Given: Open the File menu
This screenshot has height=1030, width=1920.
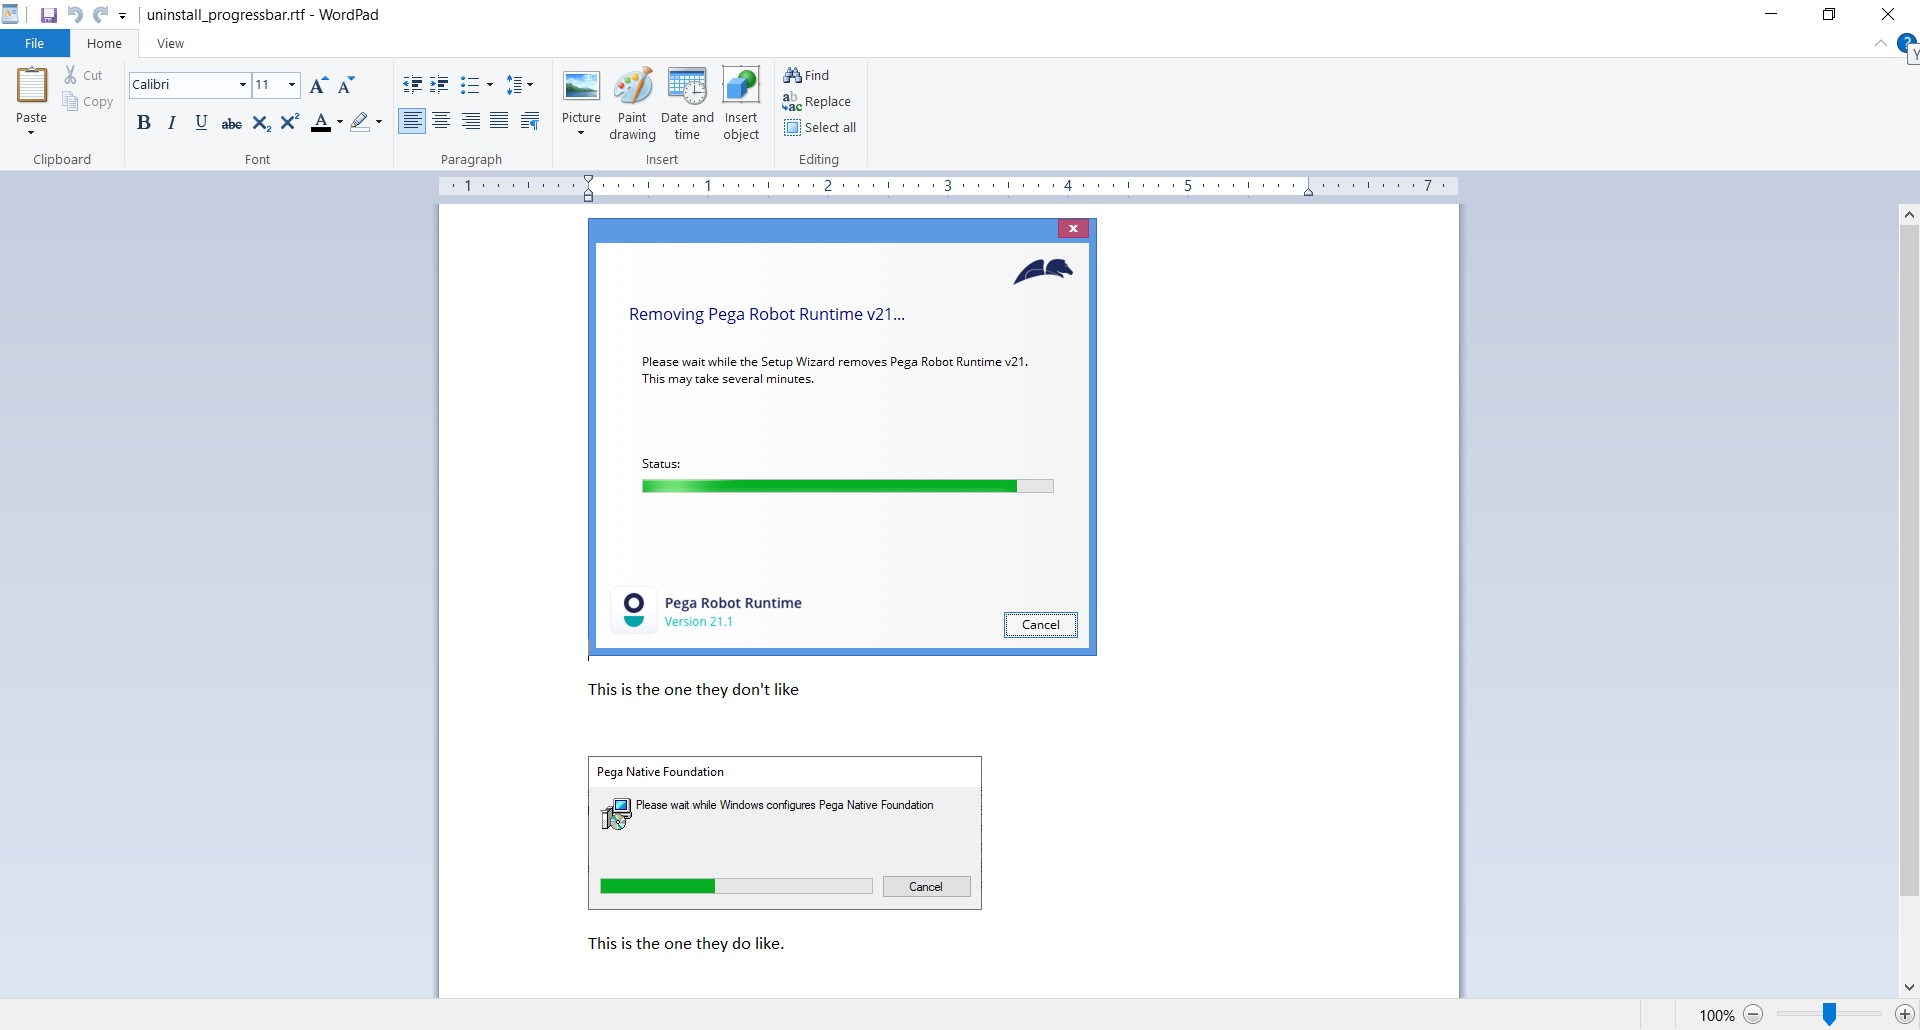Looking at the screenshot, I should pyautogui.click(x=34, y=44).
